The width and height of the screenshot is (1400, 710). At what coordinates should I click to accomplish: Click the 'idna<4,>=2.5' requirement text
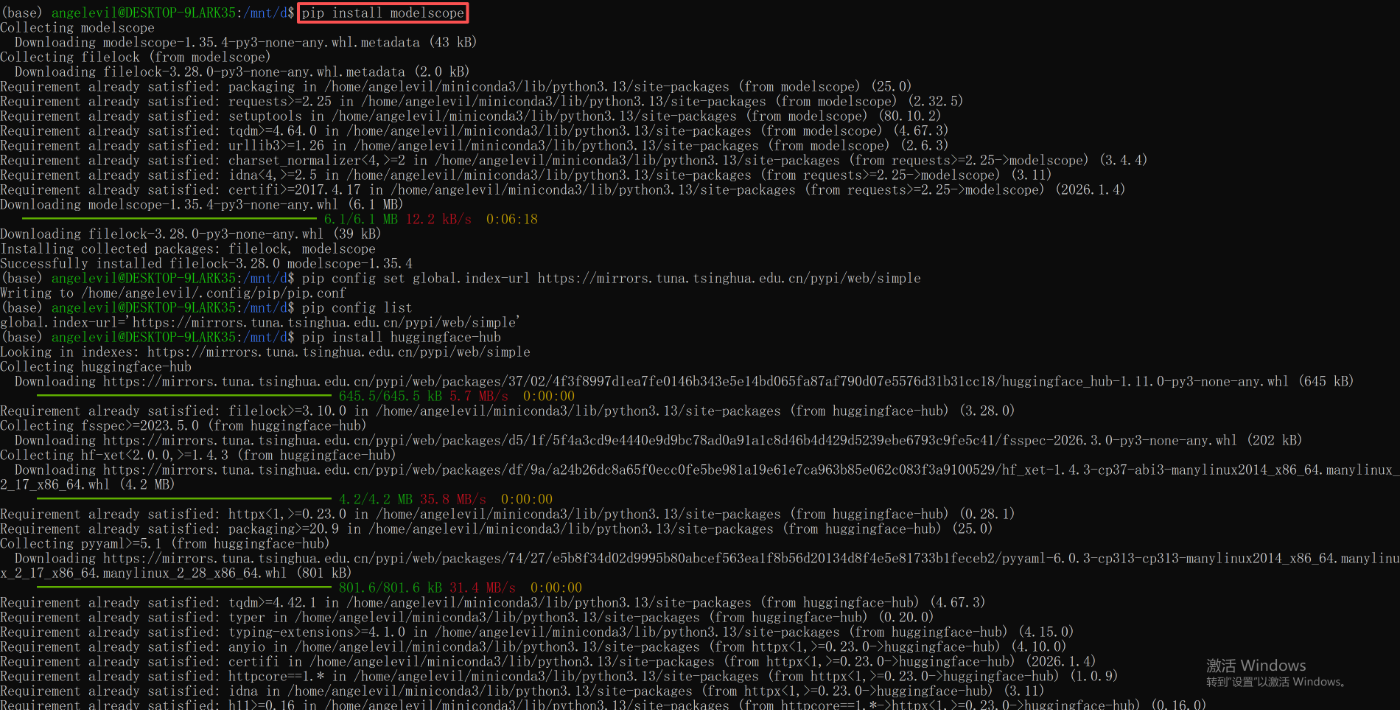click(x=272, y=175)
